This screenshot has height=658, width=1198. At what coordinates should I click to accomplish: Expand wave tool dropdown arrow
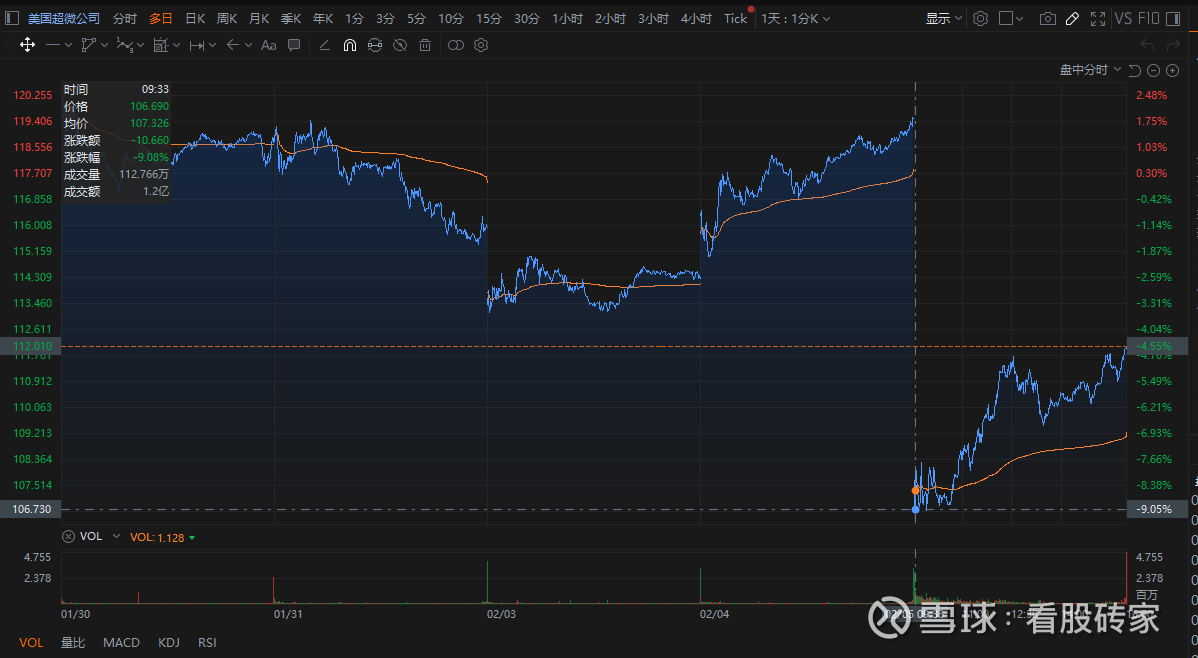[x=141, y=47]
